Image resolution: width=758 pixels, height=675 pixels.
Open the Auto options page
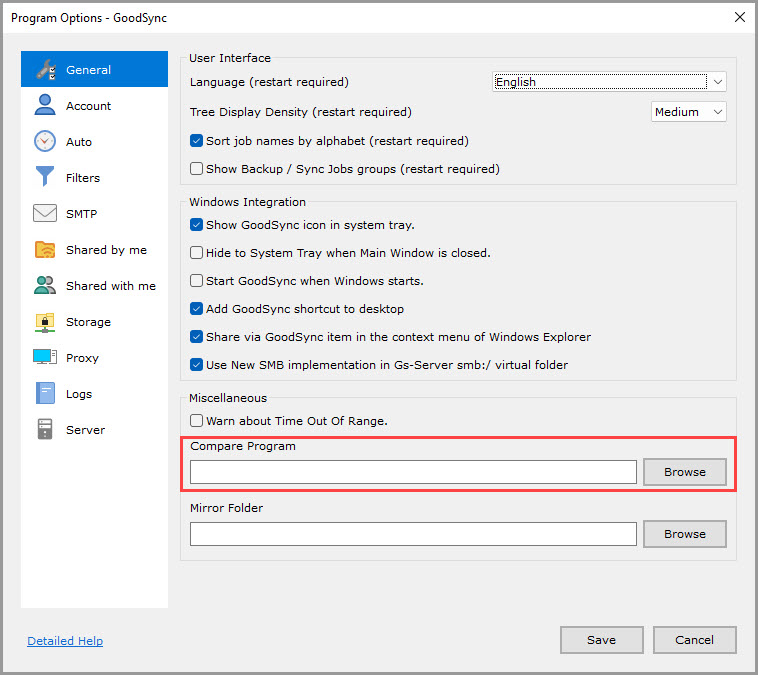click(x=94, y=142)
